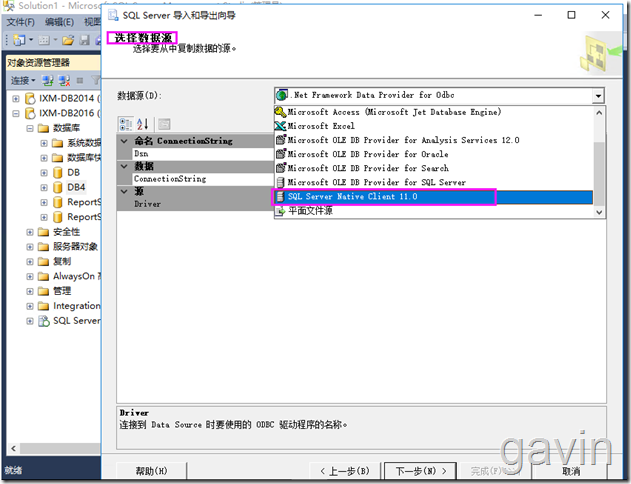Click the 服务器对象 tree item label
The height and width of the screenshot is (484, 631).
(x=75, y=247)
